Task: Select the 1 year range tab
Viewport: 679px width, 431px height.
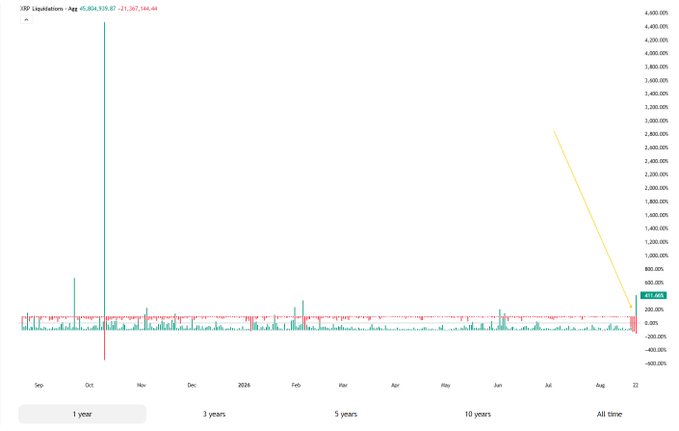Action: [x=82, y=414]
